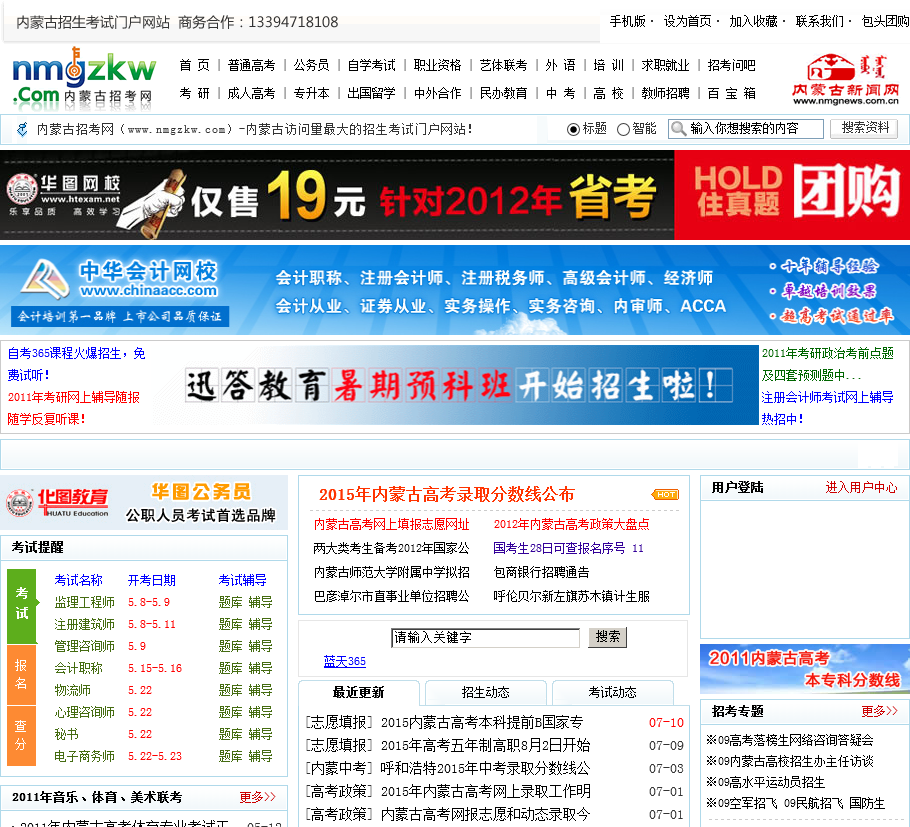Switch to the 考试动态 tab
Screen dimensions: 910x827
[613, 692]
